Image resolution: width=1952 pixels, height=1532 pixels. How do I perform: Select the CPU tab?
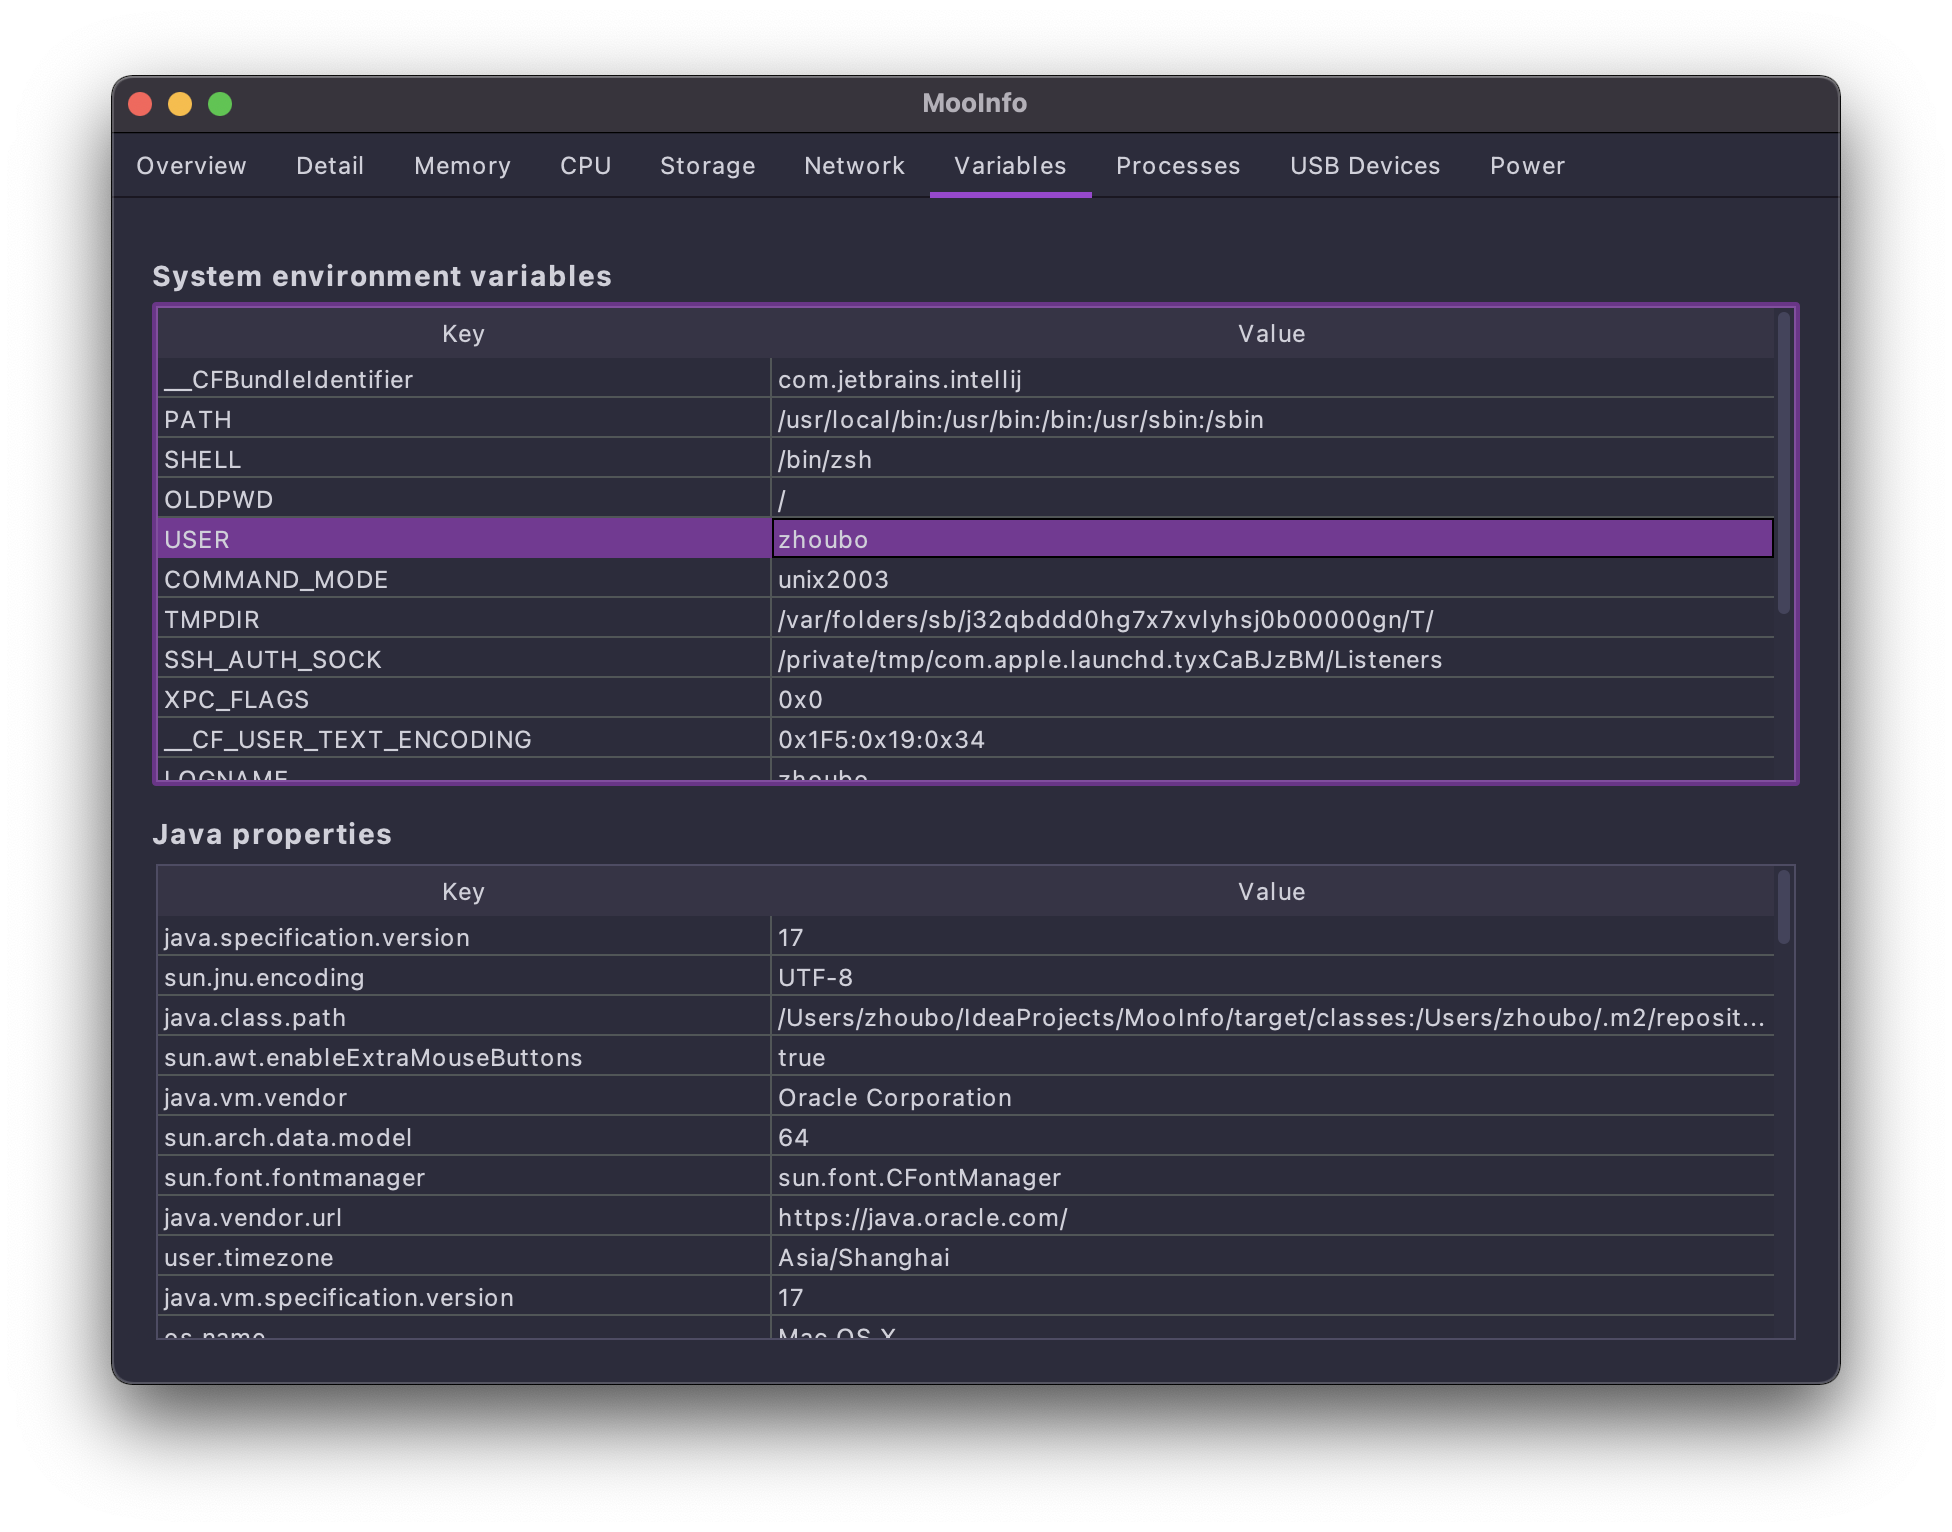pyautogui.click(x=585, y=166)
